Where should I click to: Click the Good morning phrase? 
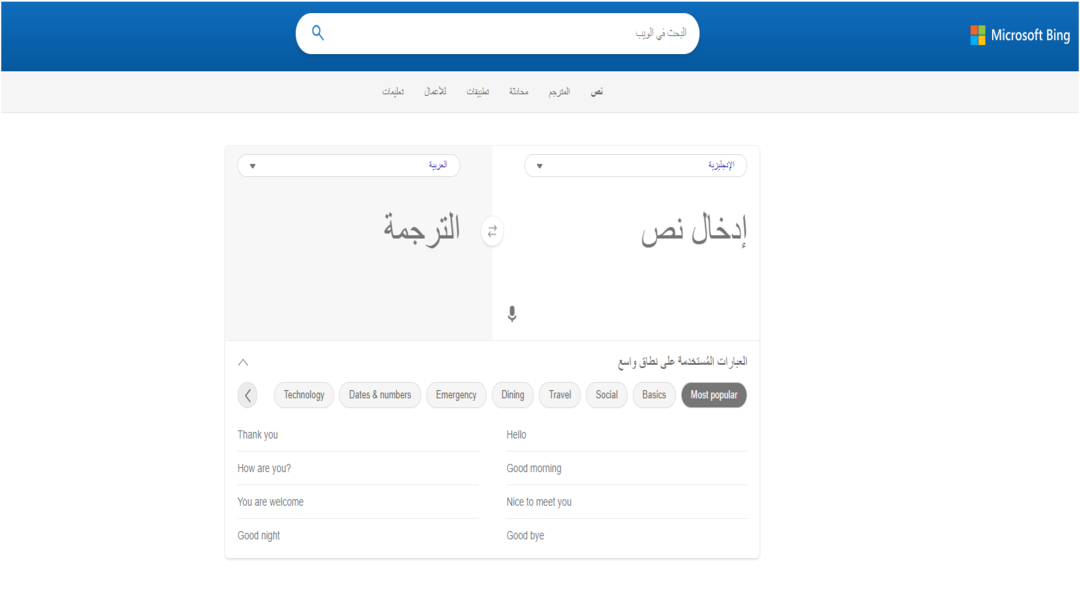click(x=534, y=468)
